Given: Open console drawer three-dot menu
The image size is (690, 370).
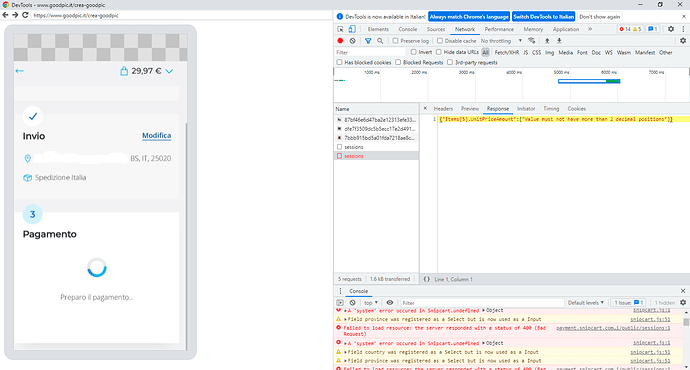Looking at the screenshot, I should tap(340, 291).
